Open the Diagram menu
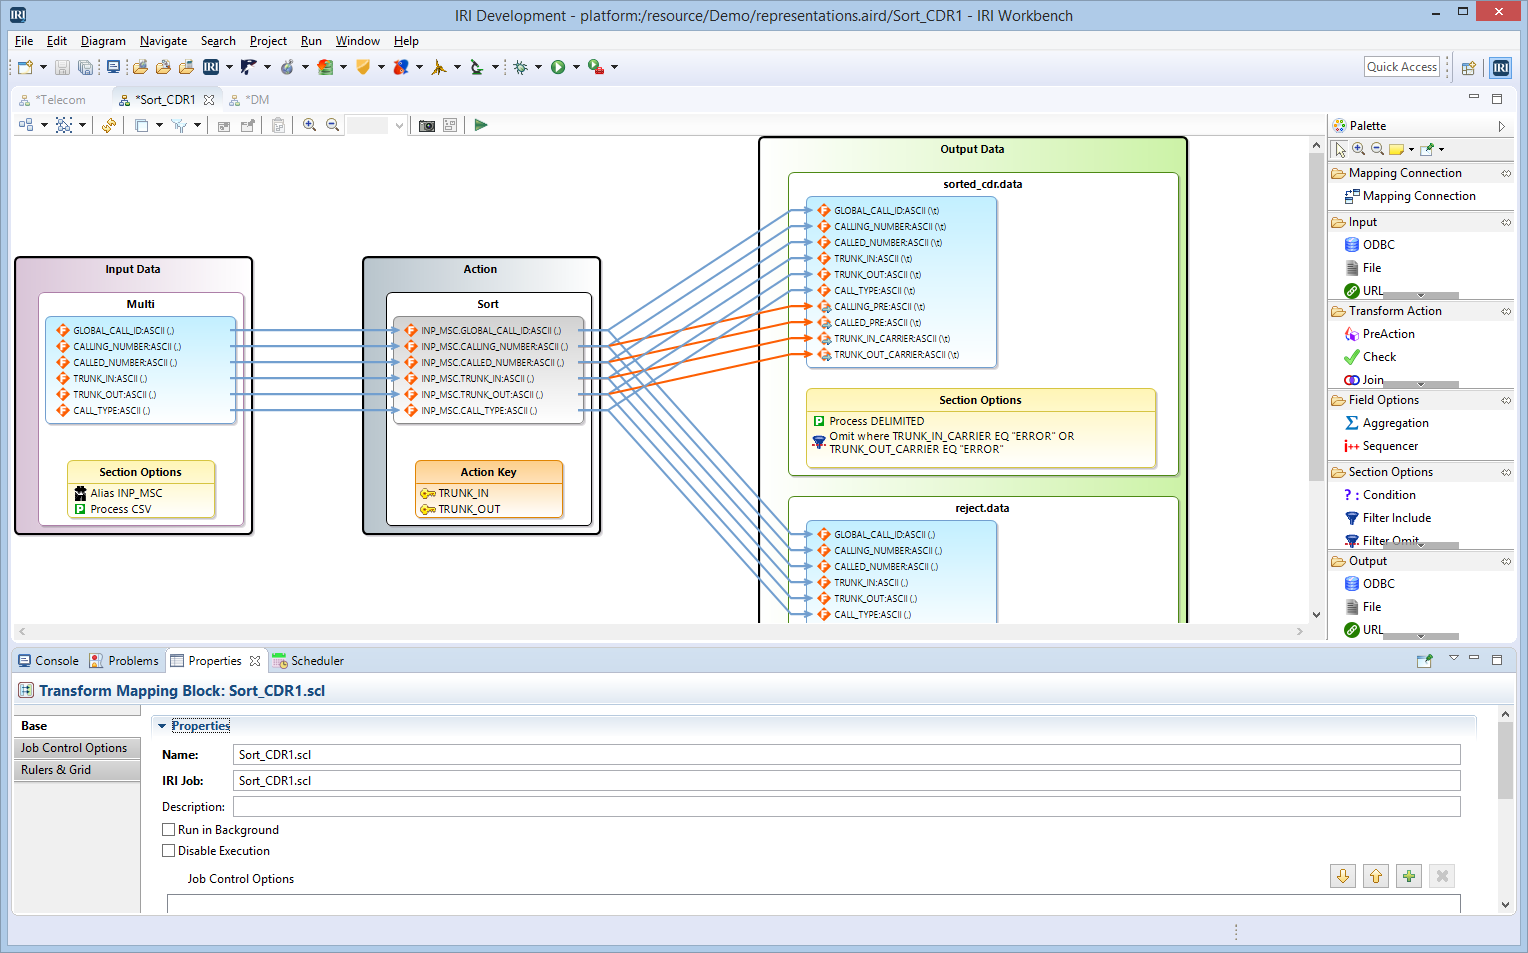This screenshot has width=1528, height=953. click(103, 41)
